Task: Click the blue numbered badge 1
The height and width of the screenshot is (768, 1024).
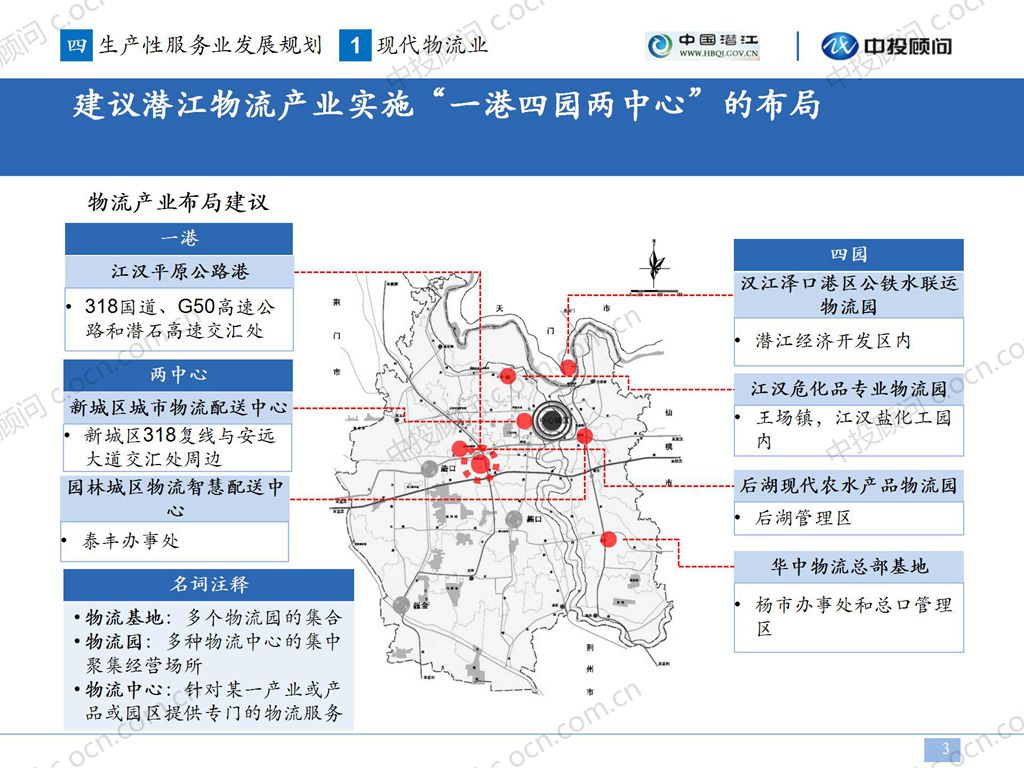Action: tap(355, 43)
